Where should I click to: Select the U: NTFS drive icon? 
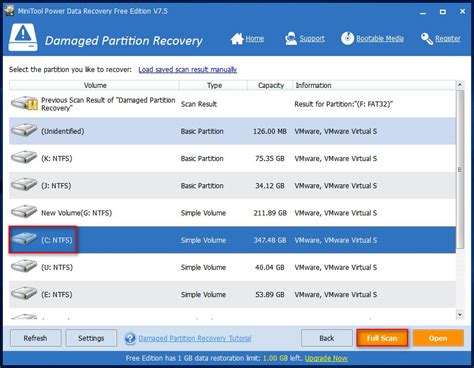(x=24, y=266)
